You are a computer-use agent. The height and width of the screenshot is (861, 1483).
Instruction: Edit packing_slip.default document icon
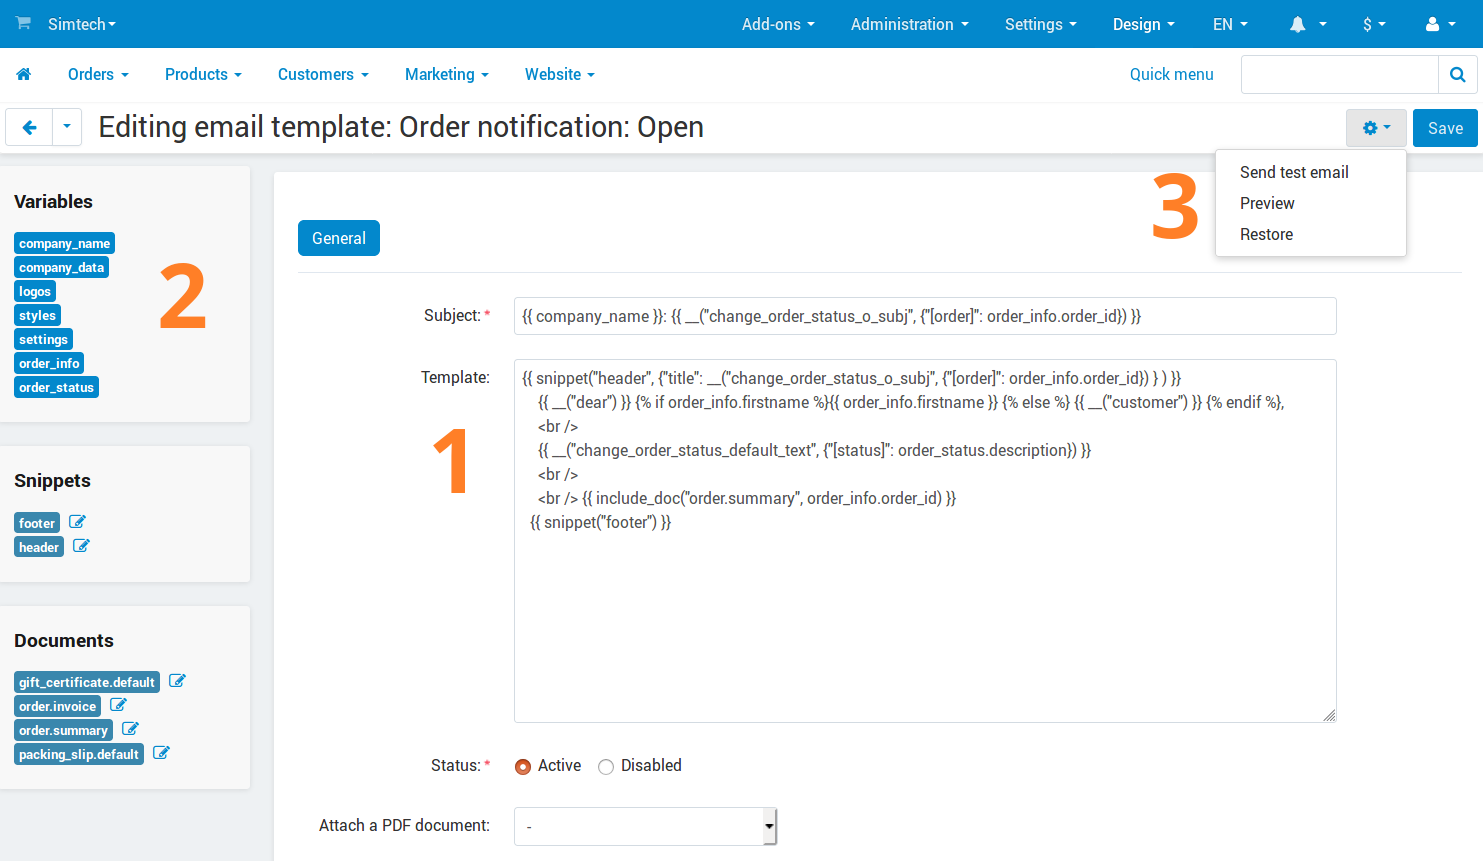[161, 753]
